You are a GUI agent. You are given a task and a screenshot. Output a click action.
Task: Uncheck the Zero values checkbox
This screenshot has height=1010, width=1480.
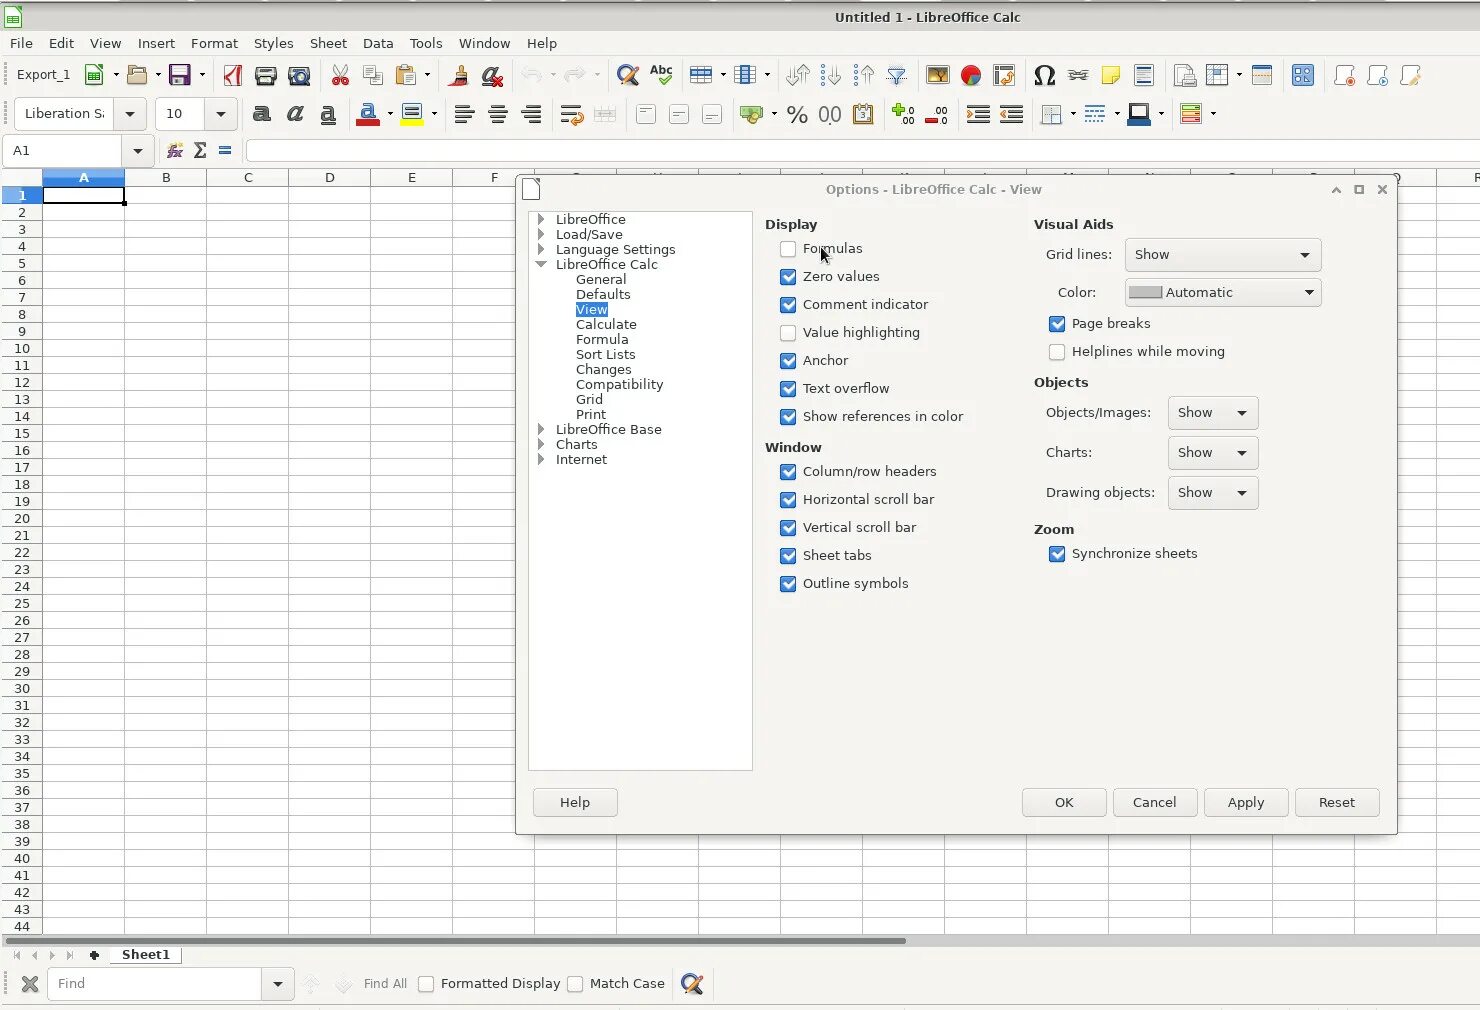[788, 277]
